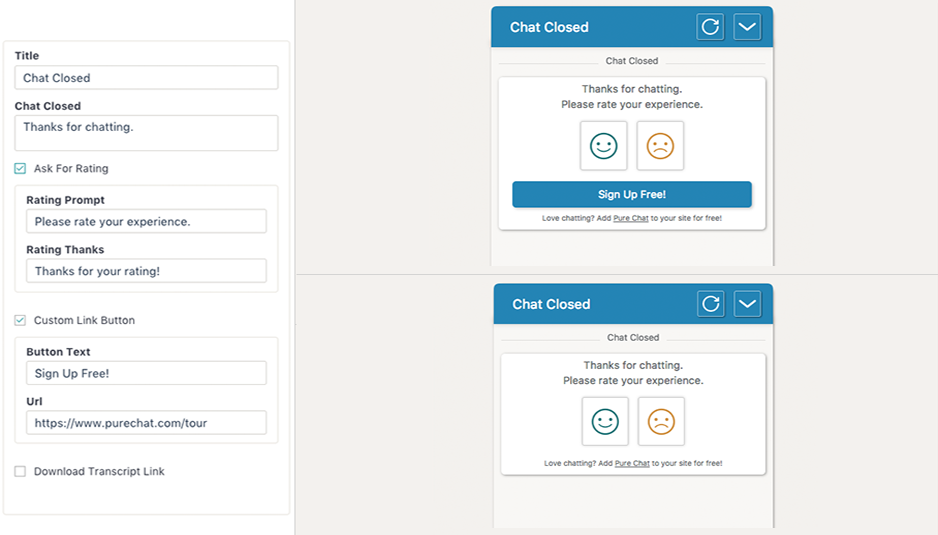Select sad face rating in upper widget

pos(660,146)
